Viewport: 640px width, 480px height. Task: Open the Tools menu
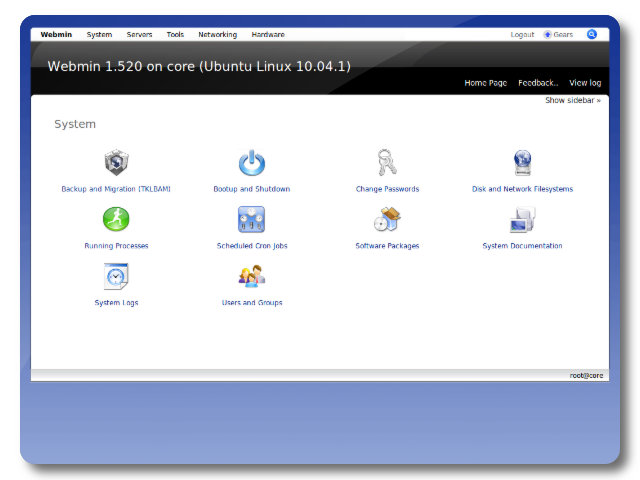pyautogui.click(x=175, y=35)
